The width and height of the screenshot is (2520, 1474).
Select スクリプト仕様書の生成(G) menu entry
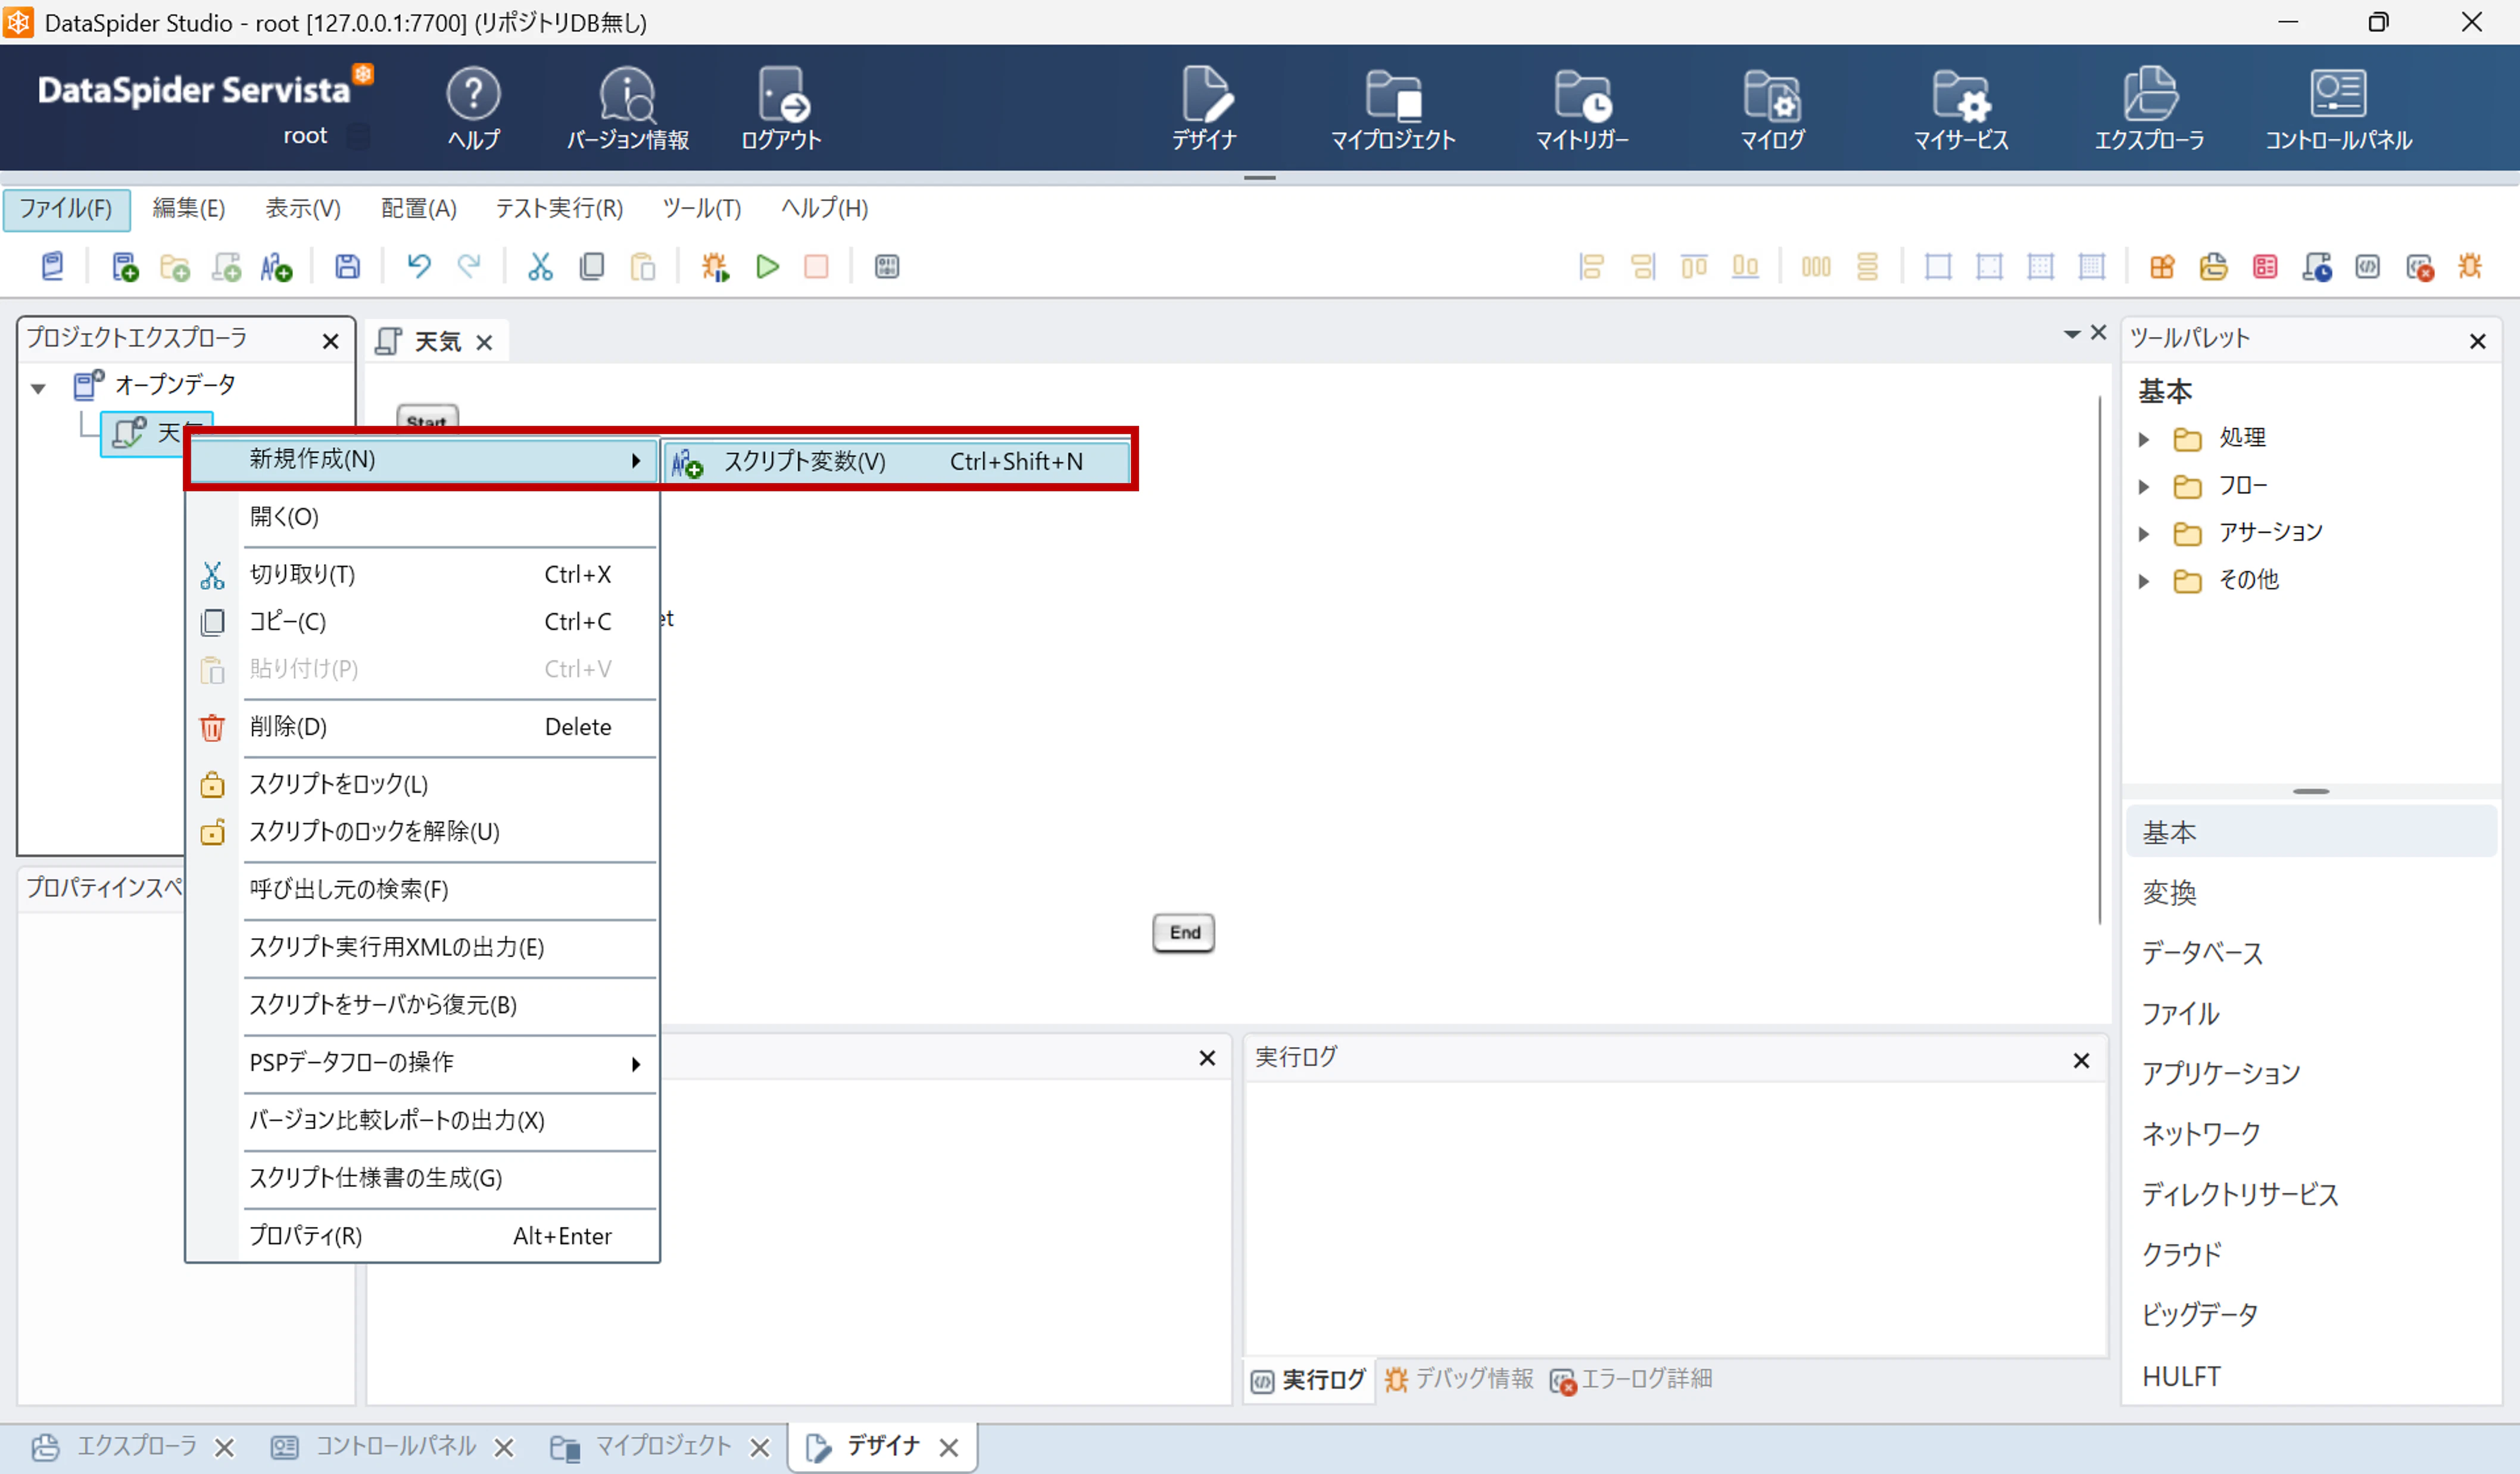pyautogui.click(x=422, y=1178)
